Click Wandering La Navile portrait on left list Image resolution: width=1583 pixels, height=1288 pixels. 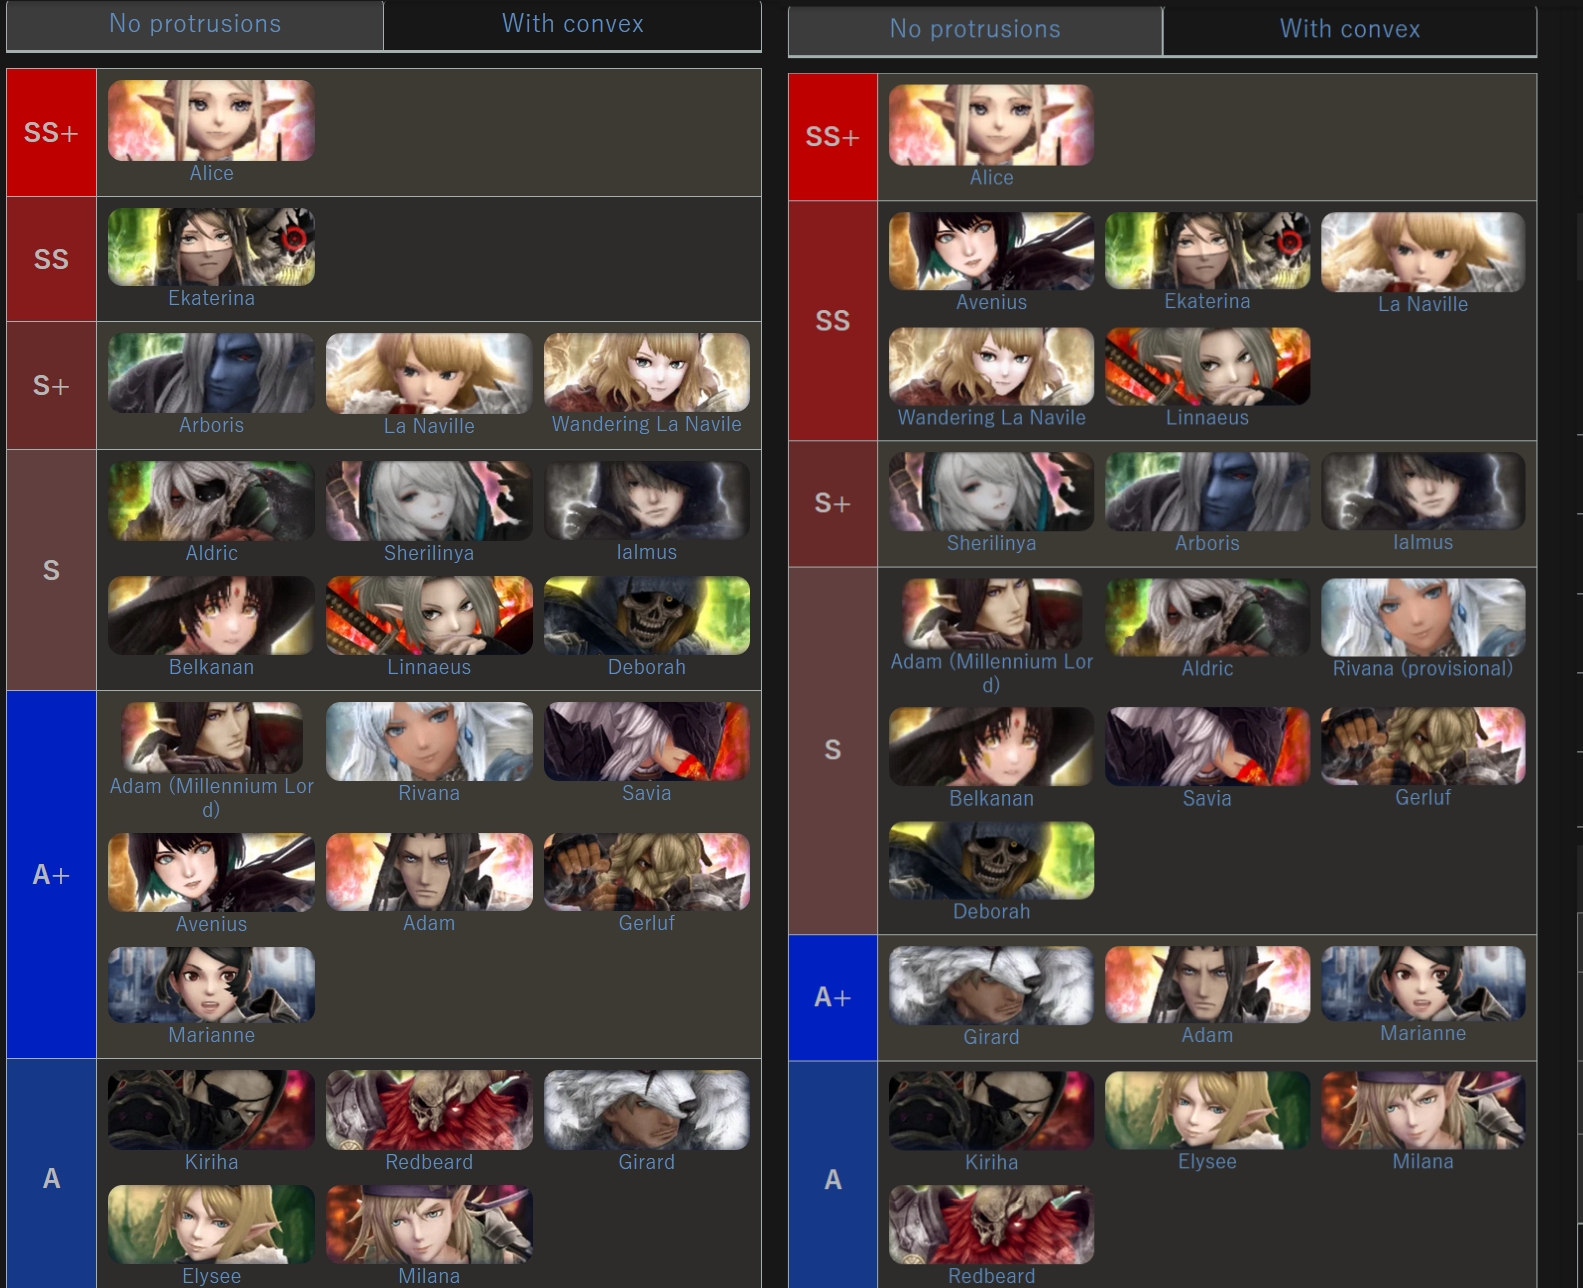647,373
